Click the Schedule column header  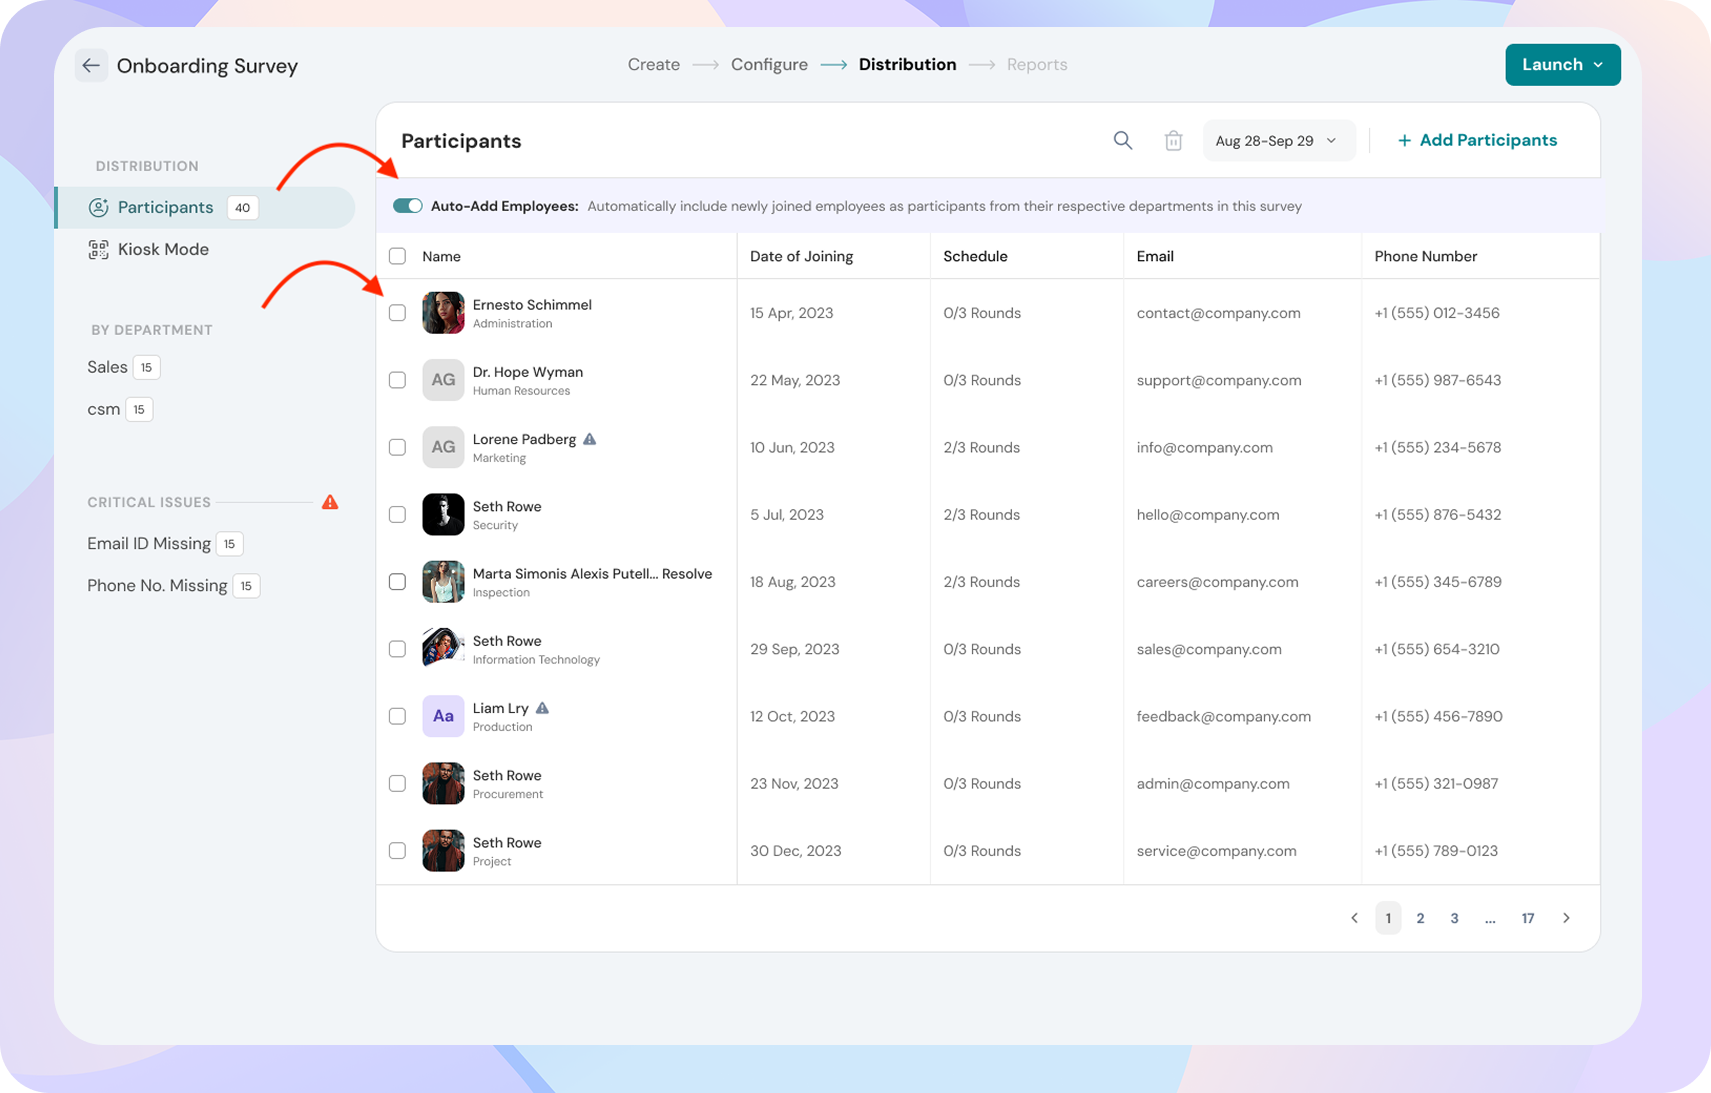point(975,256)
